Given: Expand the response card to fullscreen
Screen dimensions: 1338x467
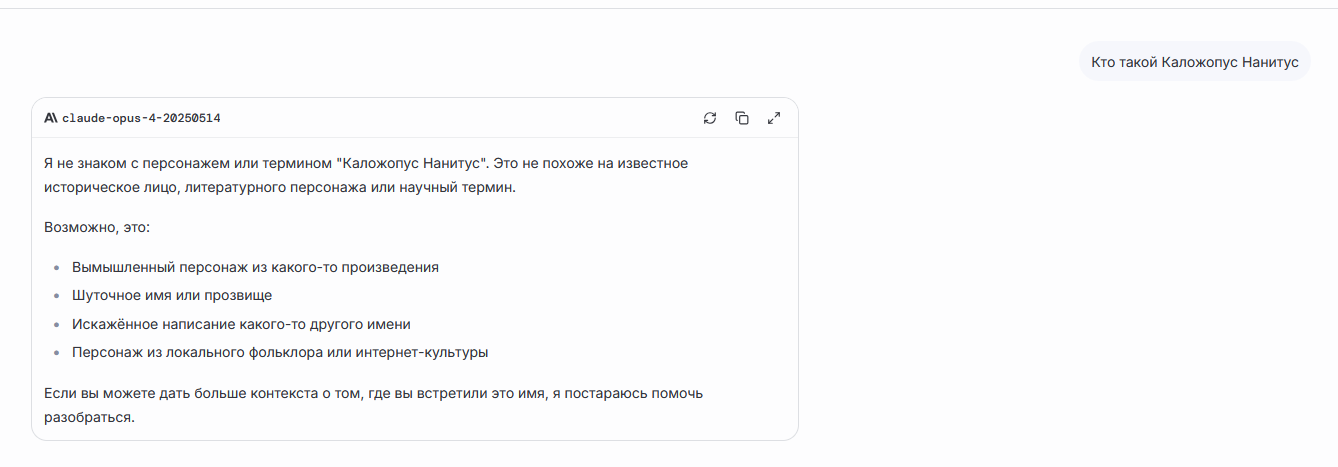Looking at the screenshot, I should [774, 118].
